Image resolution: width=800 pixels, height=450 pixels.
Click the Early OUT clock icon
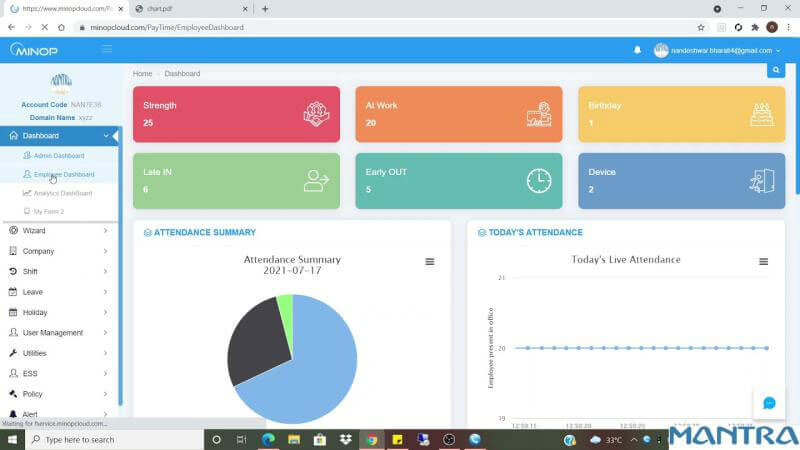539,181
